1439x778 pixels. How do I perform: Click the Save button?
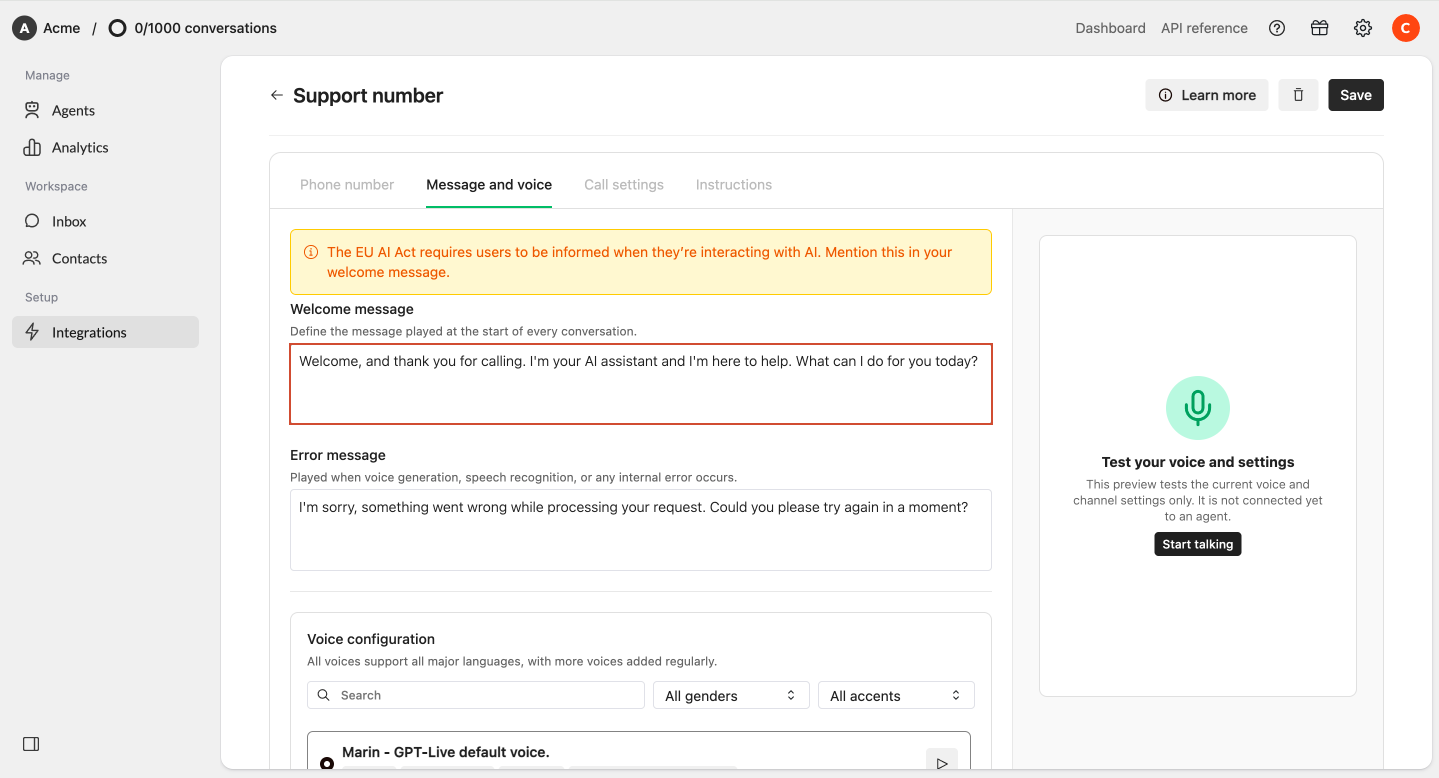click(x=1356, y=95)
